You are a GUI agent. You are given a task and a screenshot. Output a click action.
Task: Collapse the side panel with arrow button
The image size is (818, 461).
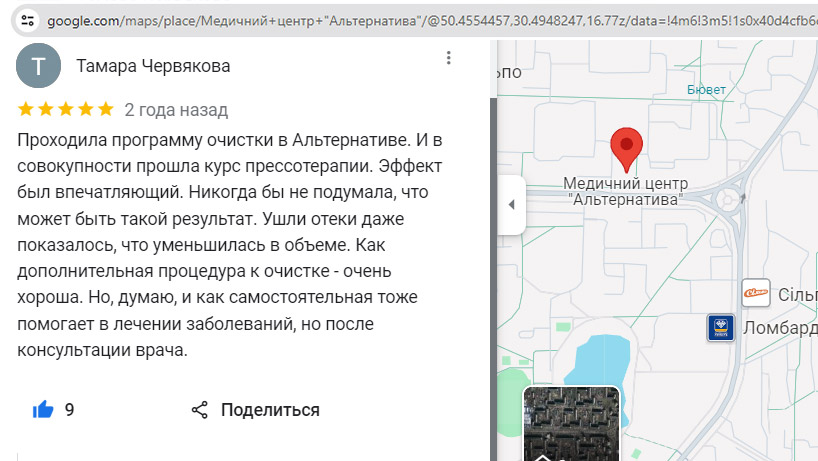tap(511, 205)
